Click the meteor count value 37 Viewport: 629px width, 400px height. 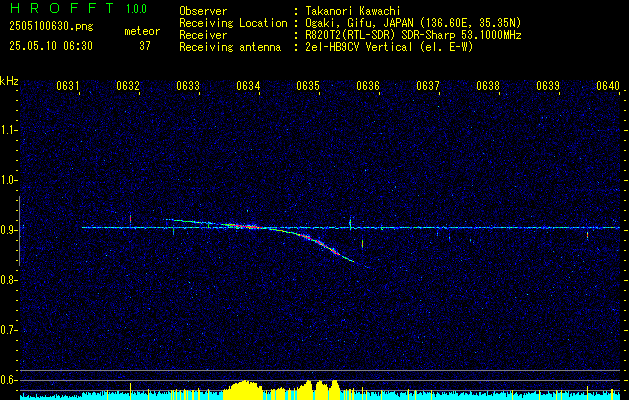(144, 46)
